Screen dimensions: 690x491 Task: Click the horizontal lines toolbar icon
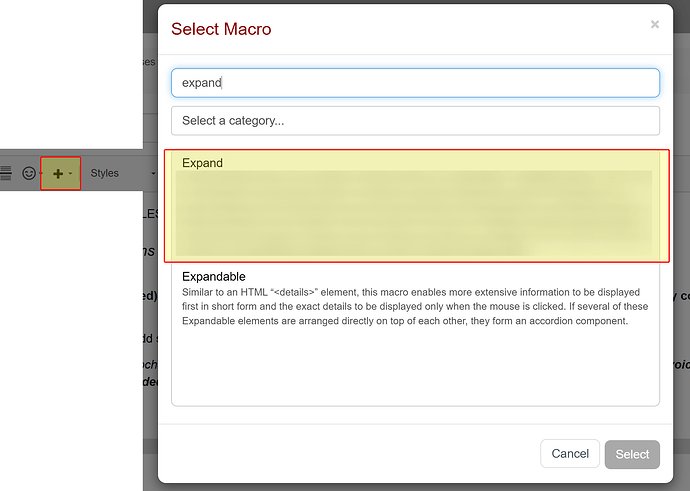6,174
